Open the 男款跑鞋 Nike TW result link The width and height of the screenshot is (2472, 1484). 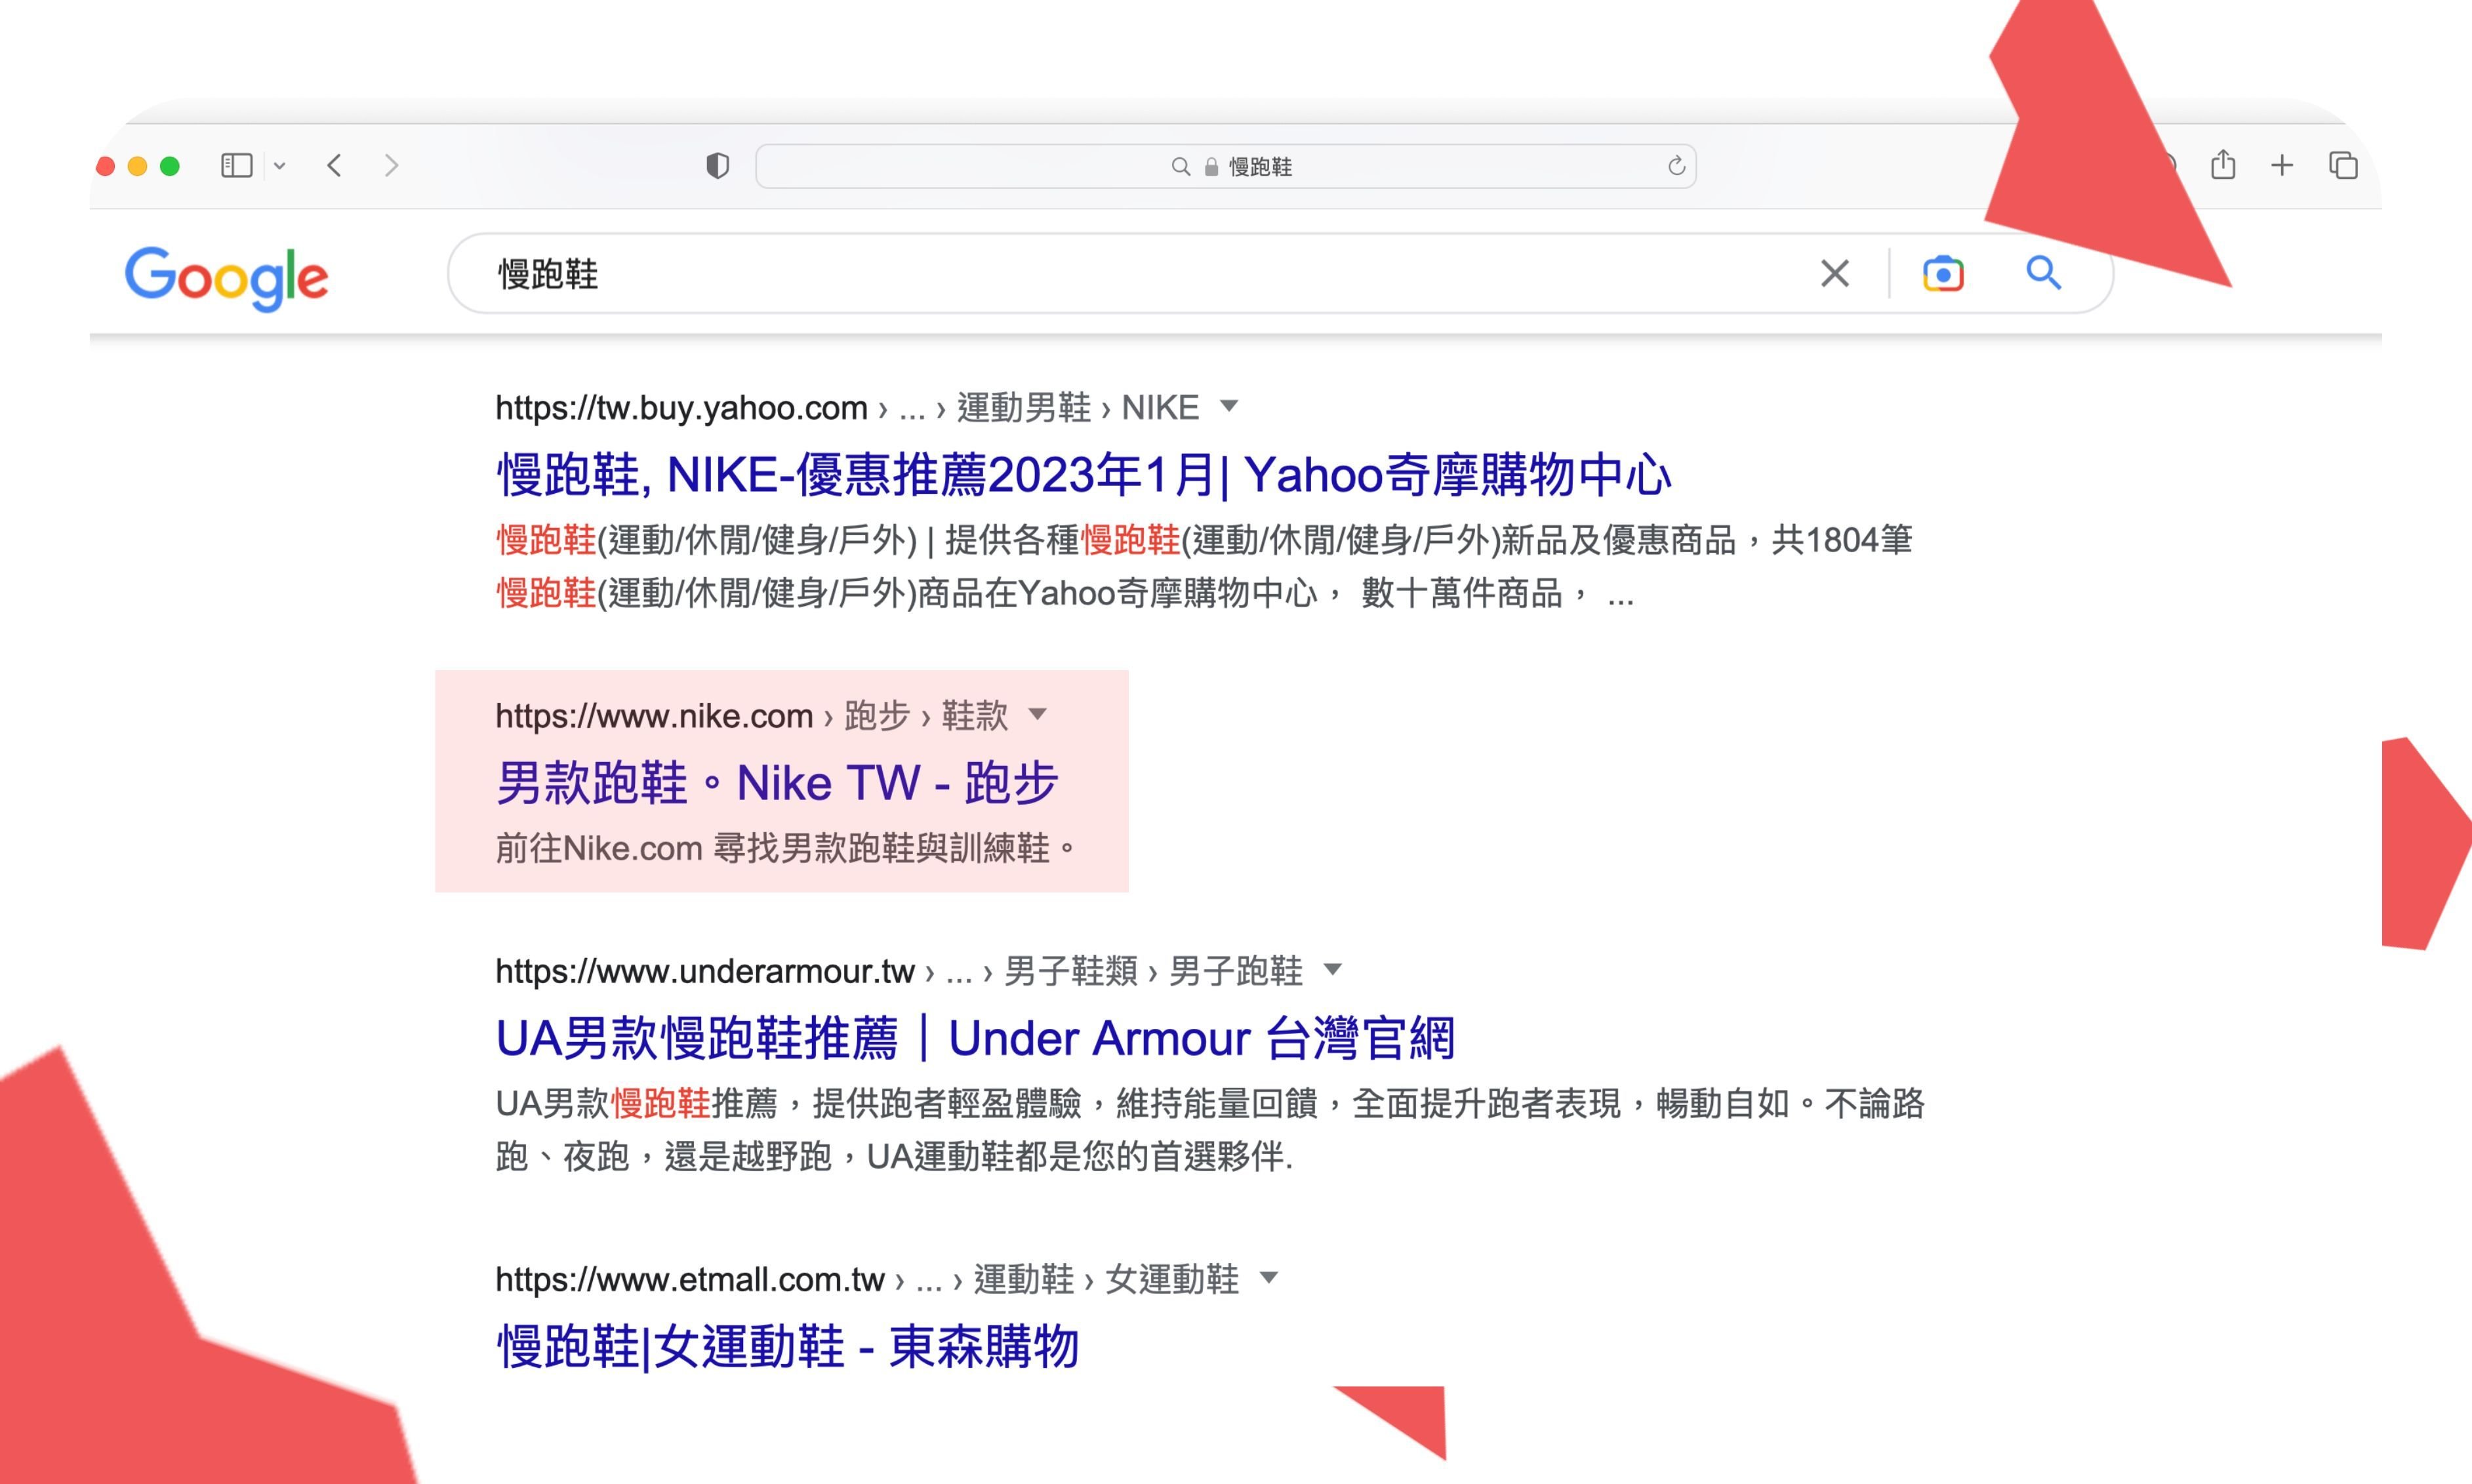click(x=777, y=782)
